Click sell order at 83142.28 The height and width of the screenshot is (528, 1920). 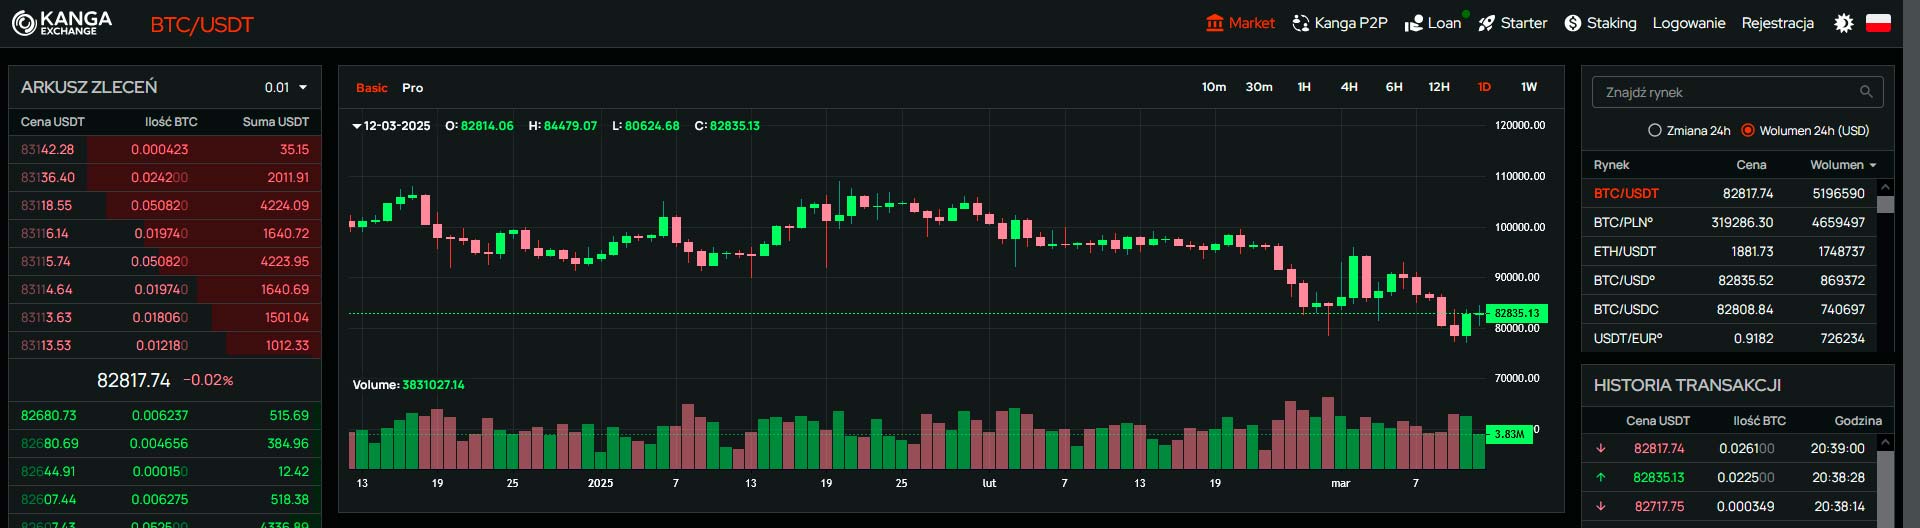[x=165, y=149]
